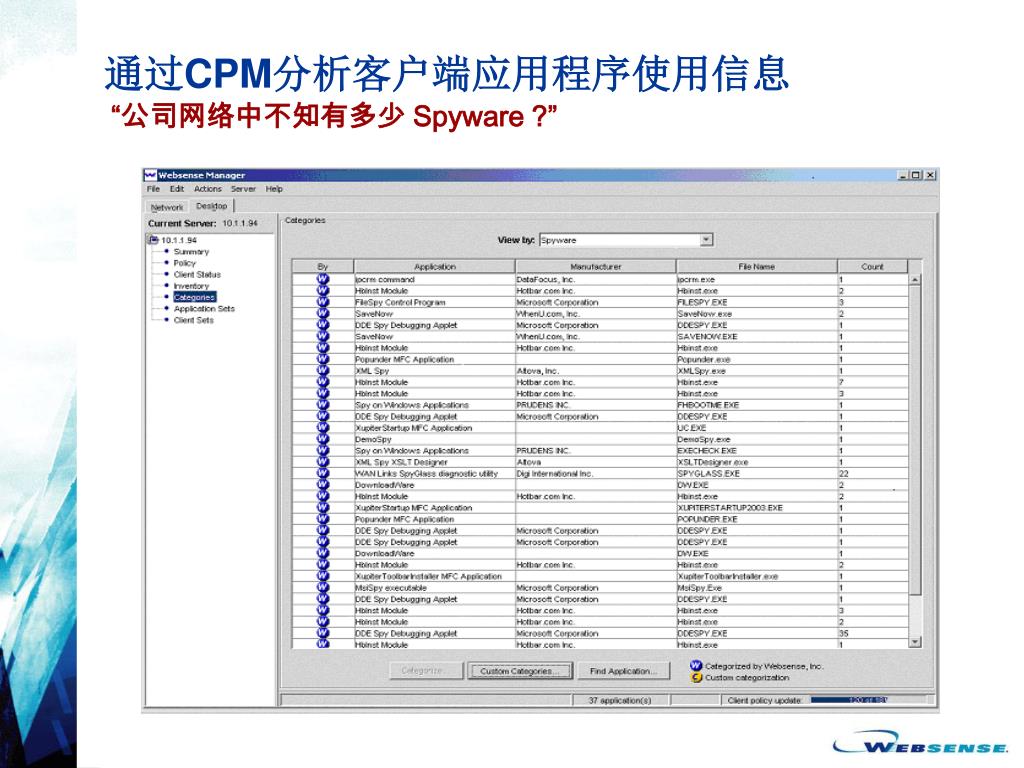Viewport: 1024px width, 768px height.
Task: Select Client Status in the tree
Action: coord(197,274)
